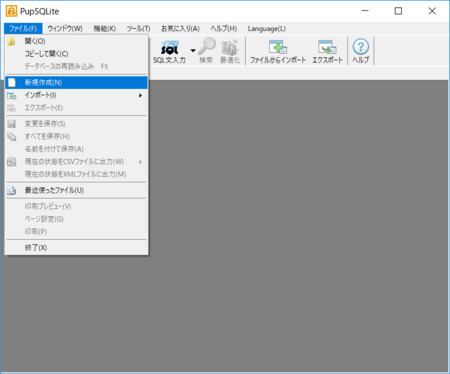Click the エクスポート toolbar icon
The height and width of the screenshot is (374, 450).
point(327,51)
